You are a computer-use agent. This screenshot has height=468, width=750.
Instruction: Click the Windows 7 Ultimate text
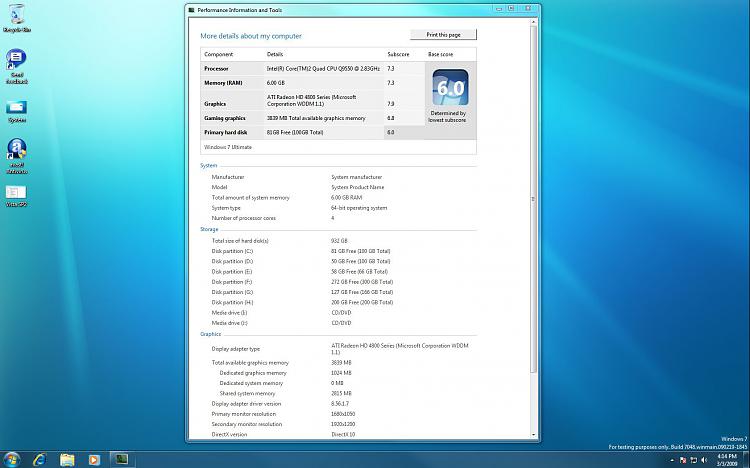click(x=228, y=147)
